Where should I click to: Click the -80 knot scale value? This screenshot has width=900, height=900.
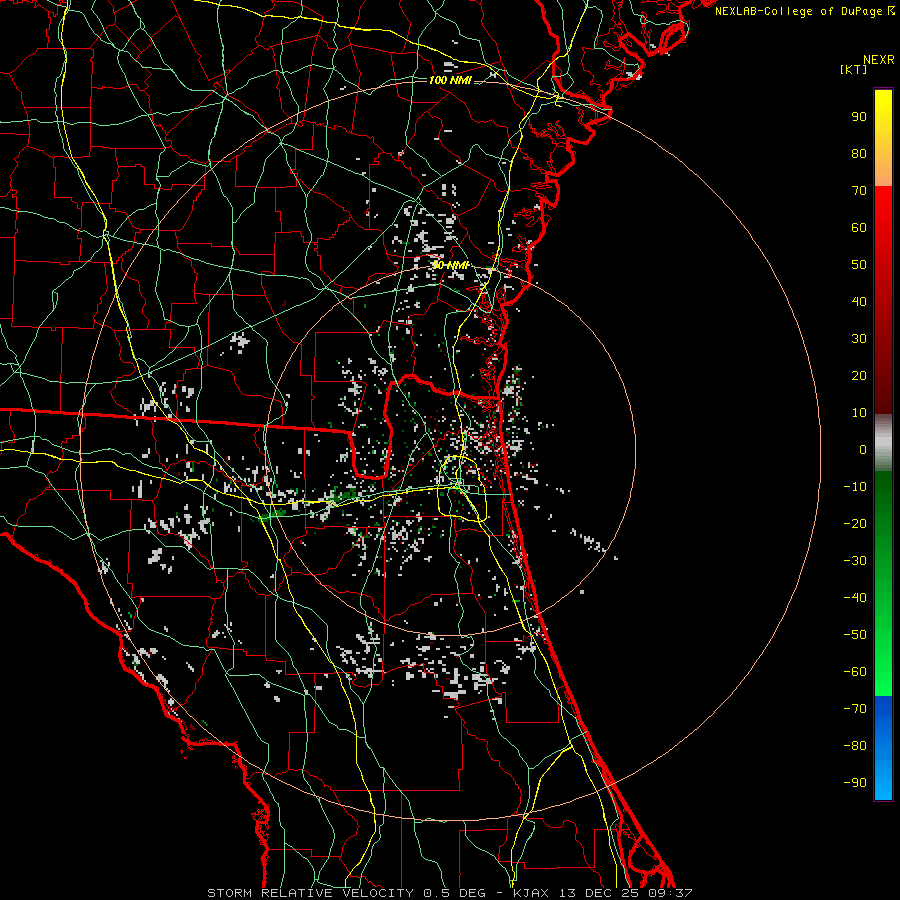click(x=855, y=746)
